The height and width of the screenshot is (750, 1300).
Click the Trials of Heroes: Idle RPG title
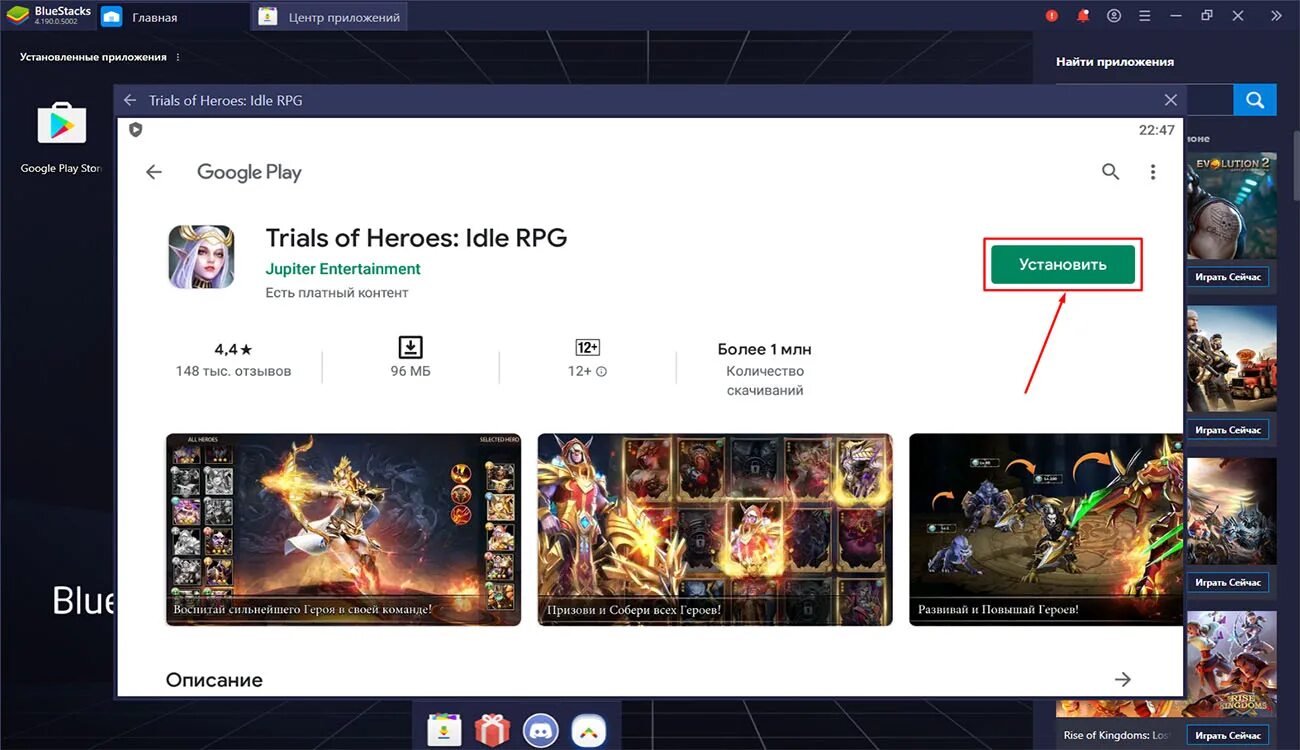coord(416,238)
